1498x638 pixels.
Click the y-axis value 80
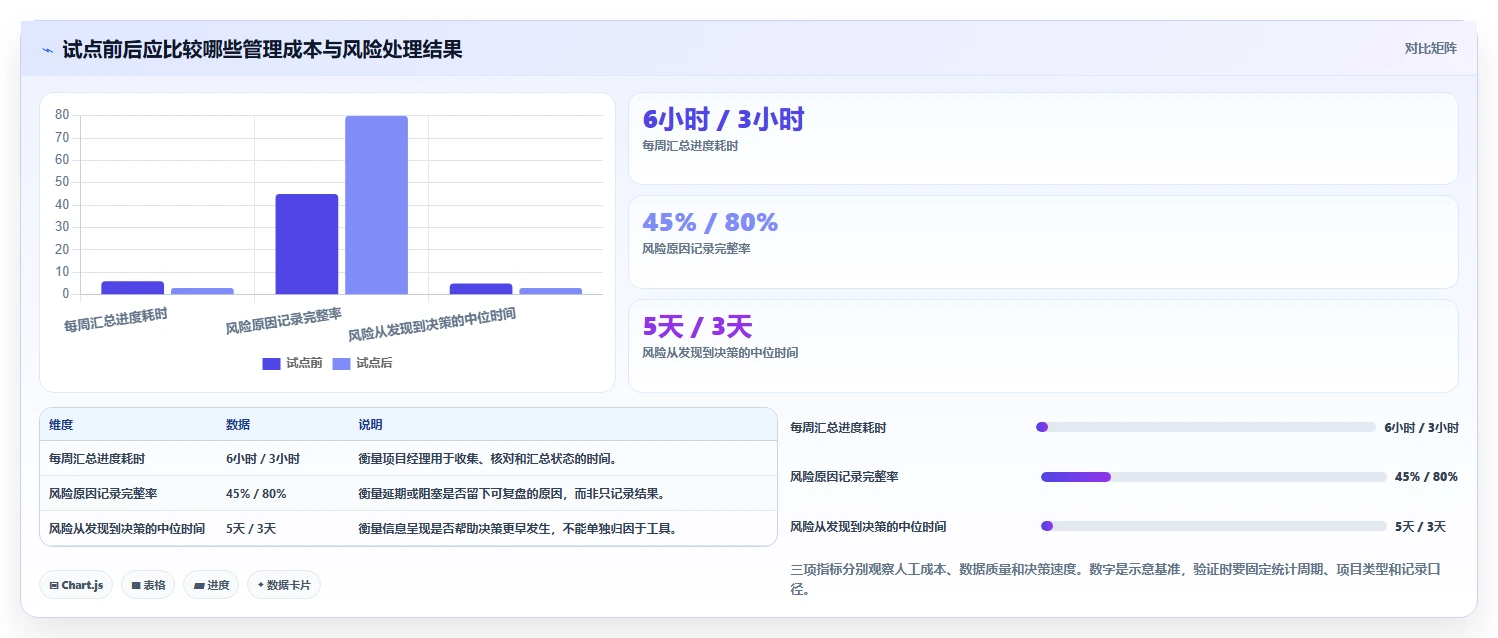tap(62, 115)
